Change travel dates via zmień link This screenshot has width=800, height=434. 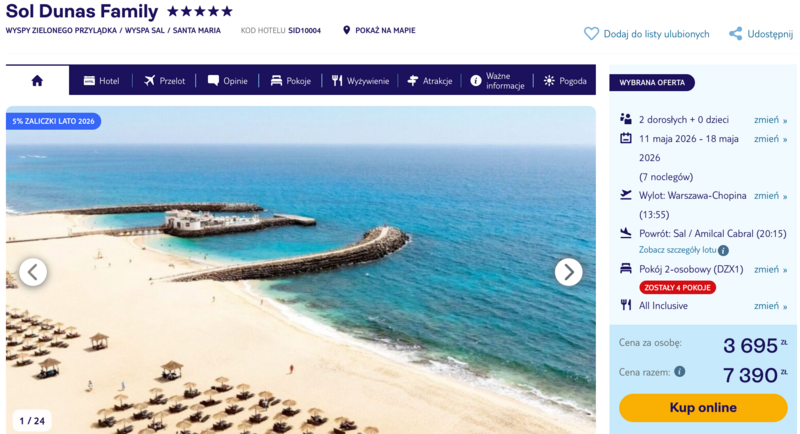coord(770,139)
